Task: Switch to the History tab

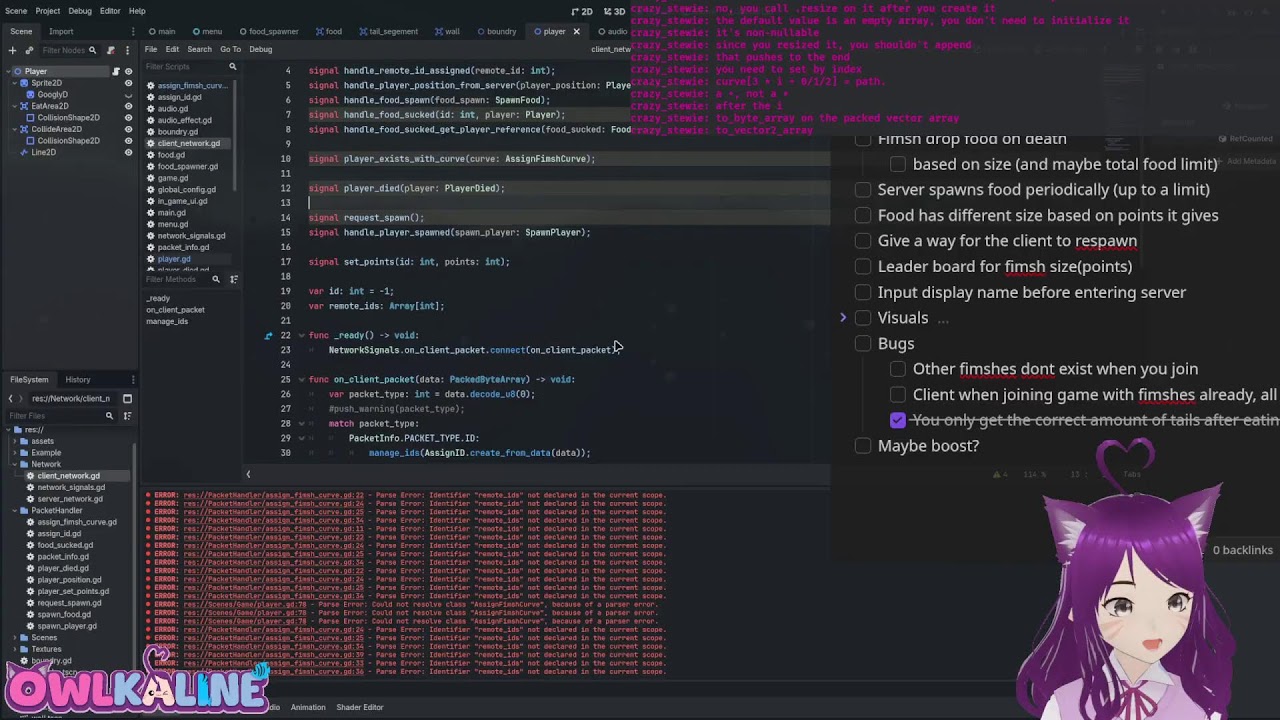Action: tap(78, 380)
